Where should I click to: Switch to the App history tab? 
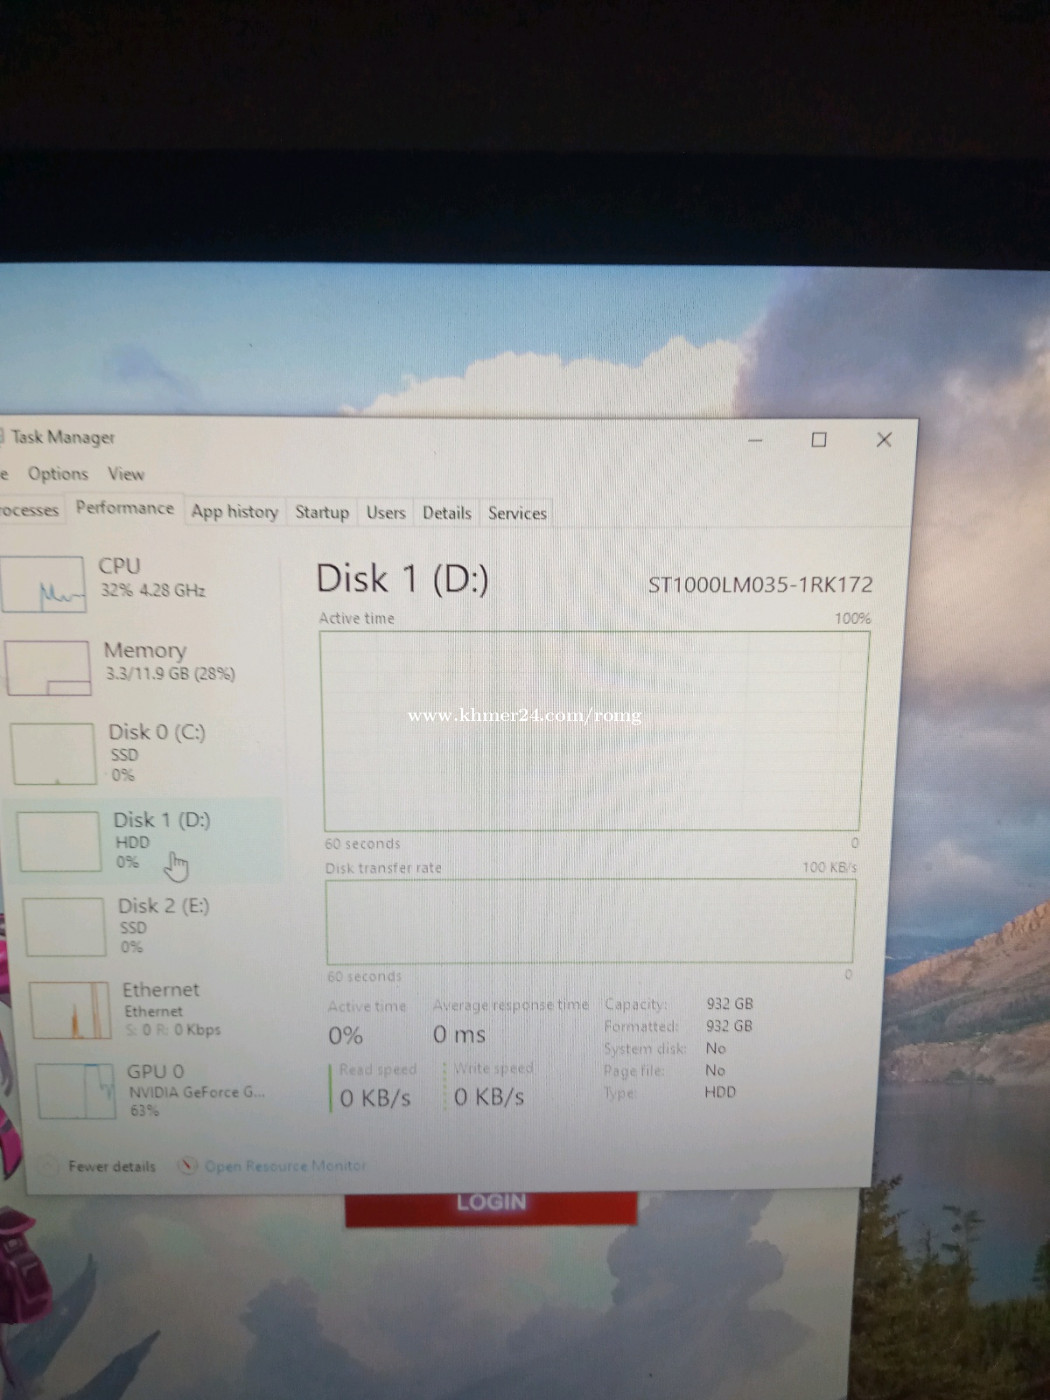(235, 512)
